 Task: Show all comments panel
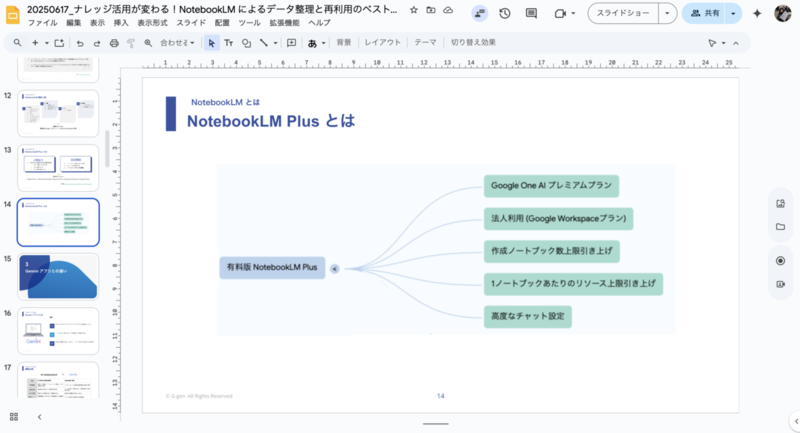pyautogui.click(x=531, y=14)
